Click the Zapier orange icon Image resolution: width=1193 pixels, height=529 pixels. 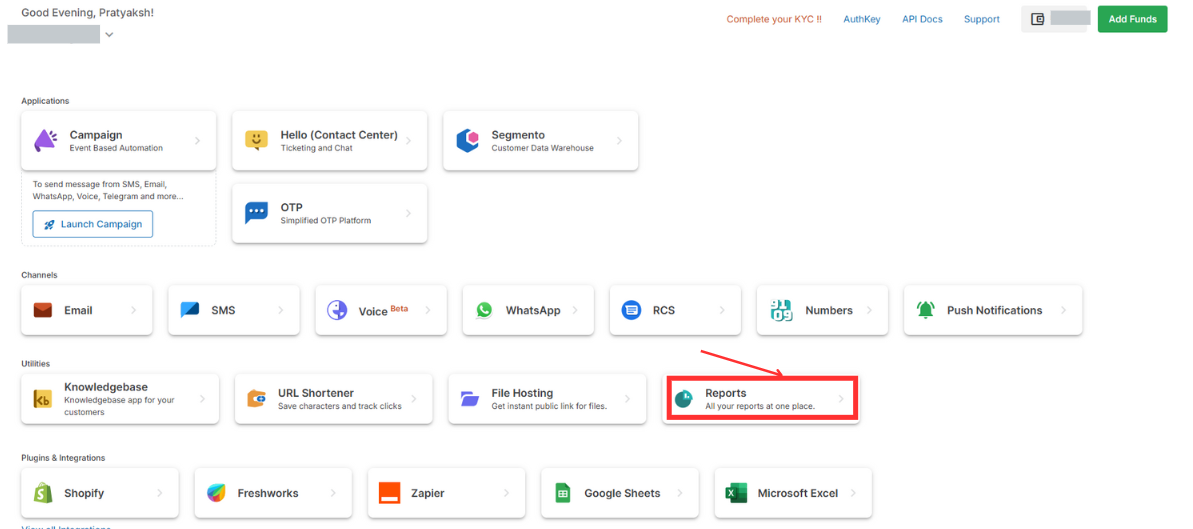click(x=390, y=493)
